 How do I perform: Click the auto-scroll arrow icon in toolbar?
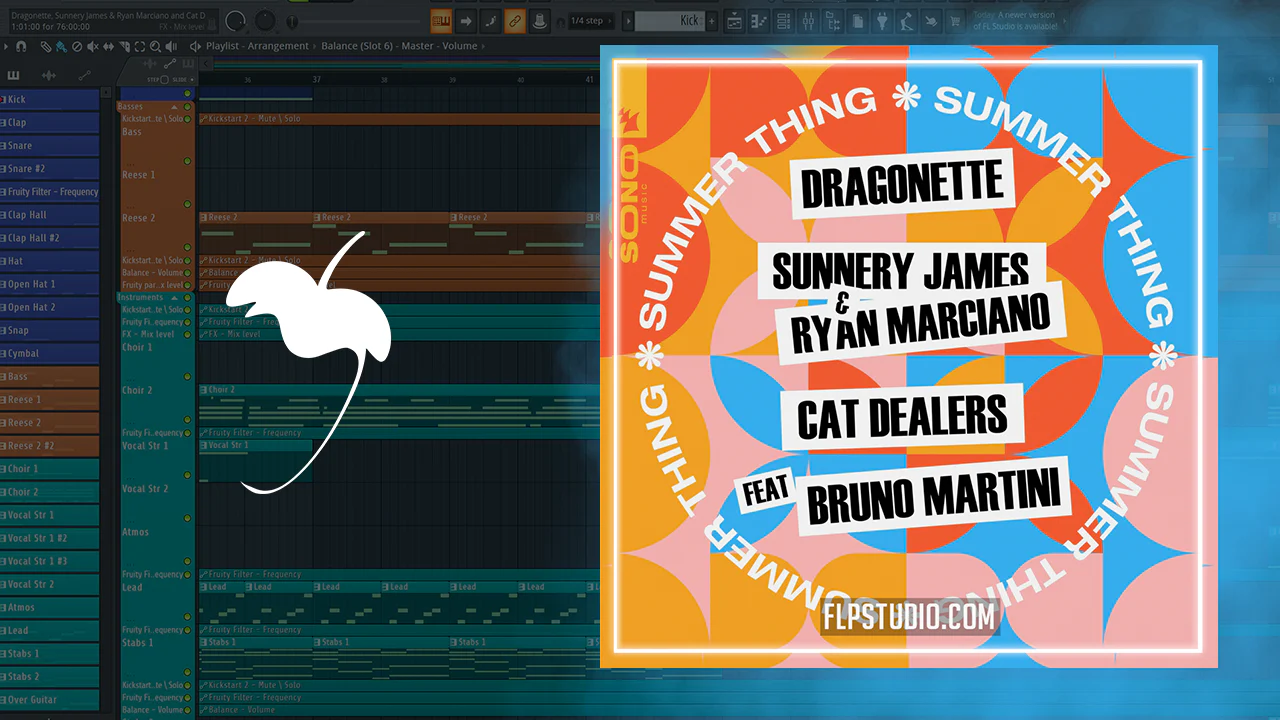click(x=466, y=20)
